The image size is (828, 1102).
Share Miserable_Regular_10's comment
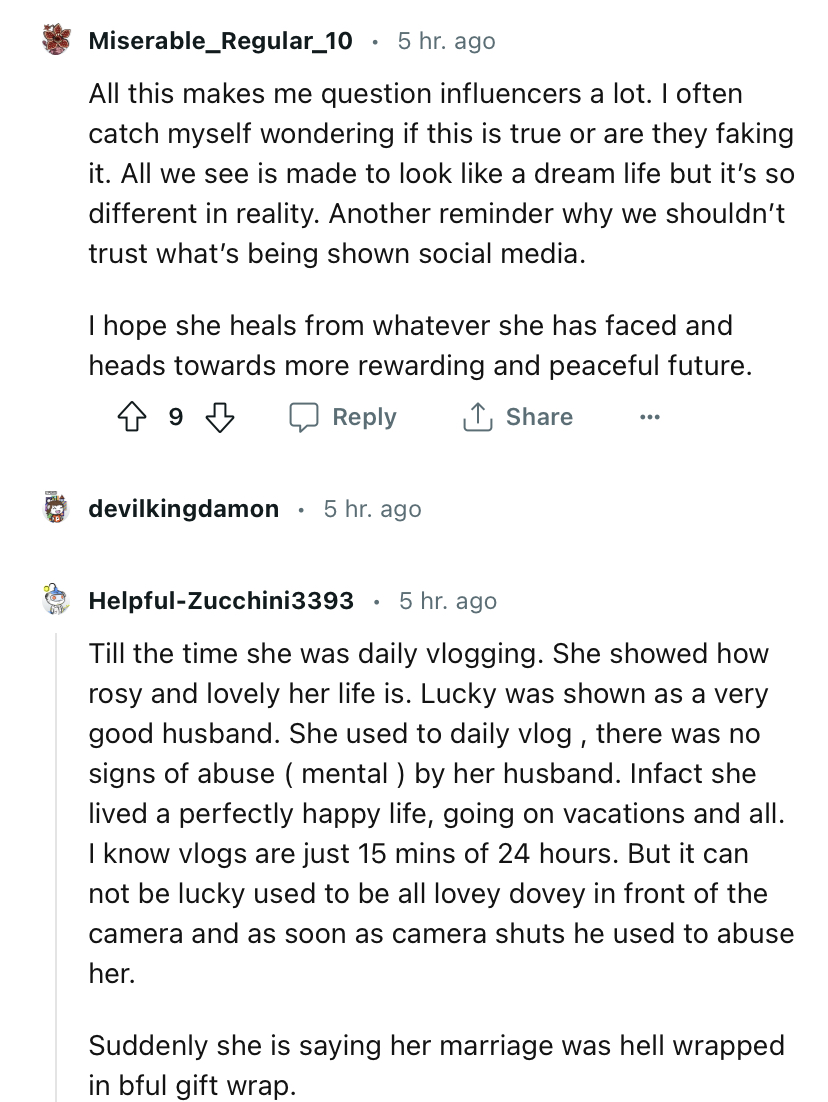517,417
